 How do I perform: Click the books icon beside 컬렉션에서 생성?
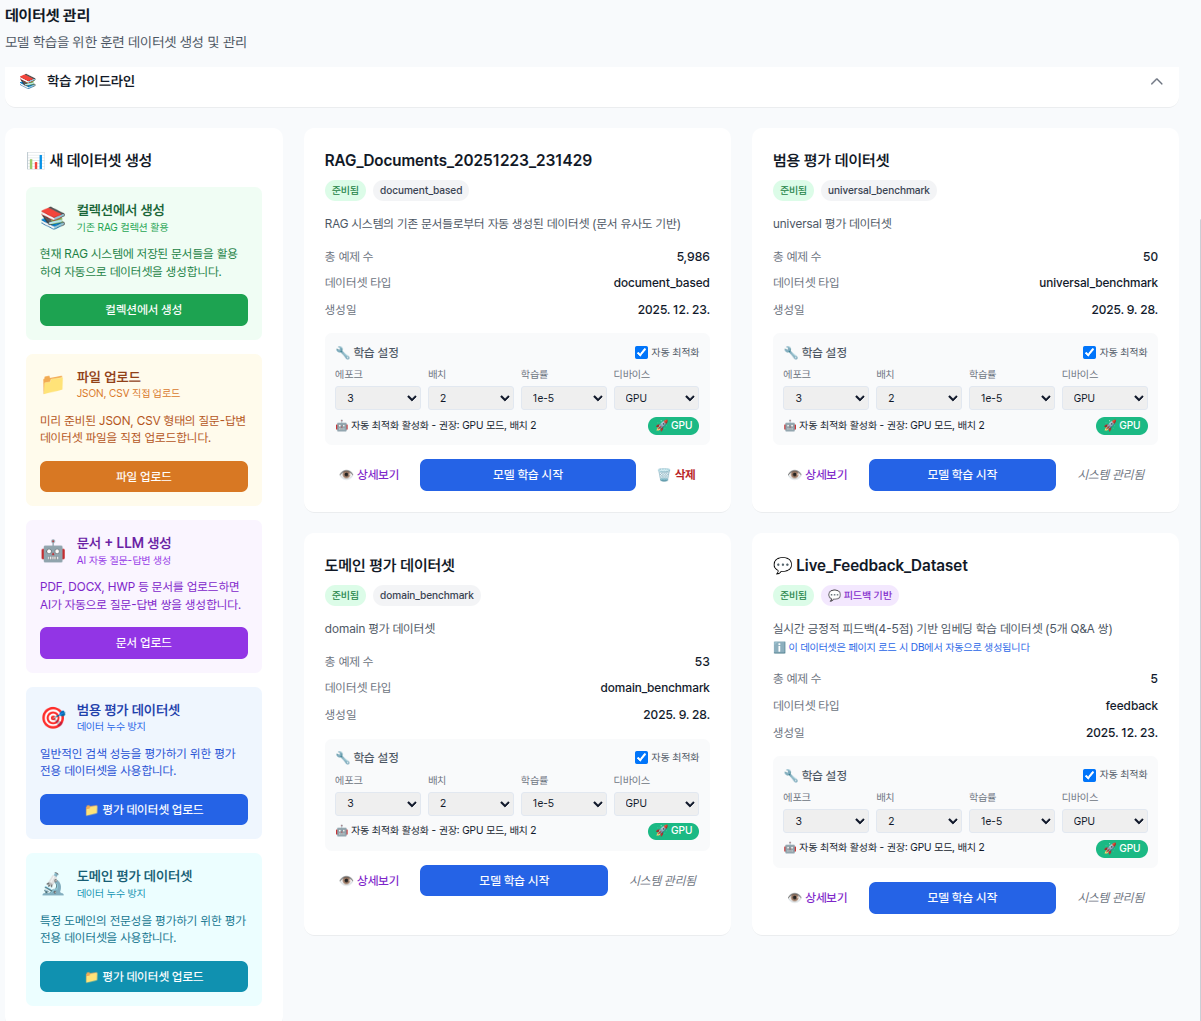pyautogui.click(x=53, y=218)
